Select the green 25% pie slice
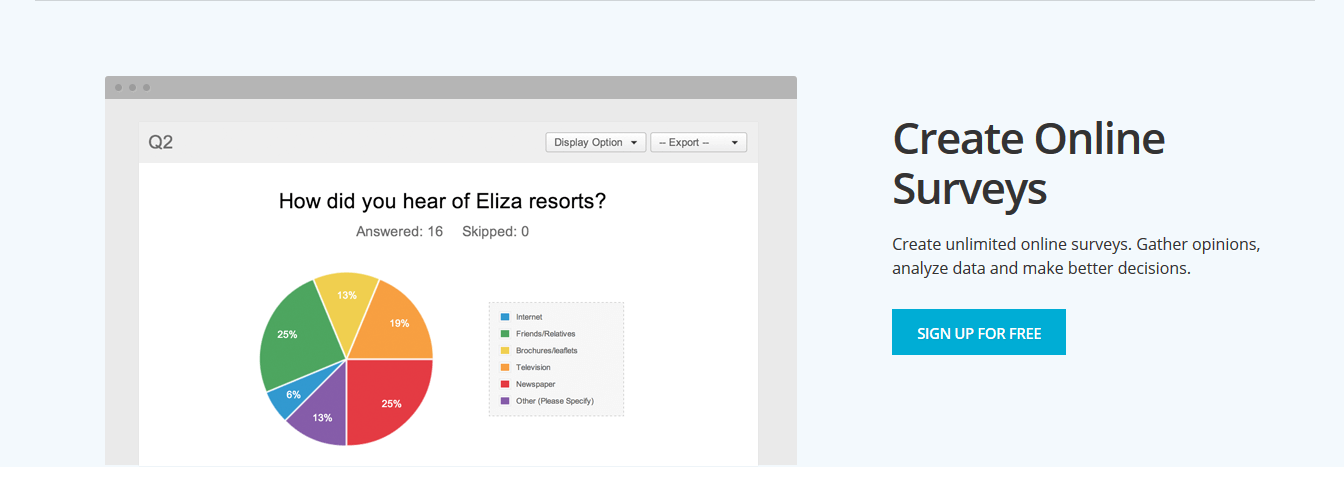This screenshot has height=501, width=1344. coord(288,335)
